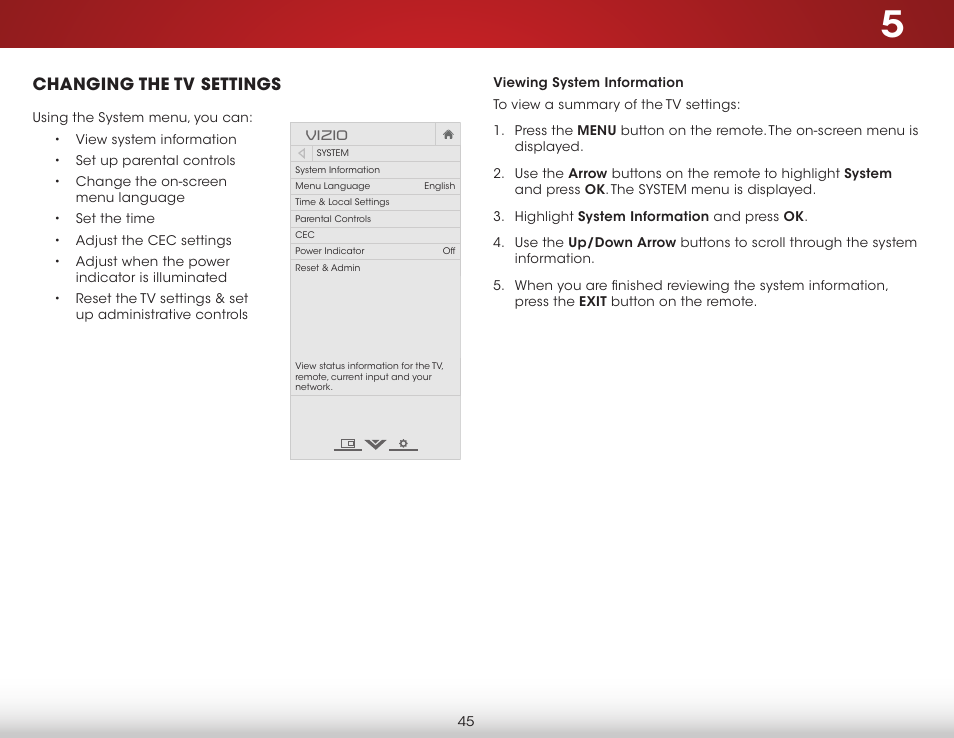
Task: Click the Off value of Power Indicator
Action: point(448,251)
